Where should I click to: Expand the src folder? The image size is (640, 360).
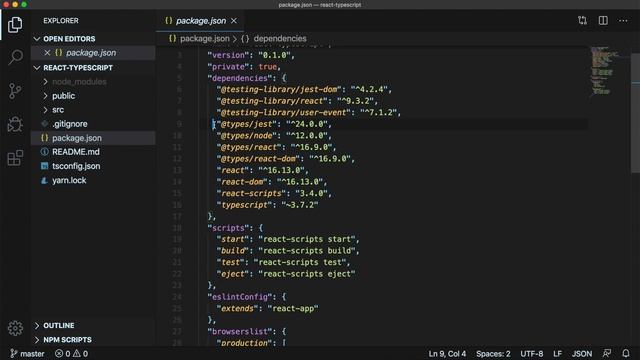point(45,110)
